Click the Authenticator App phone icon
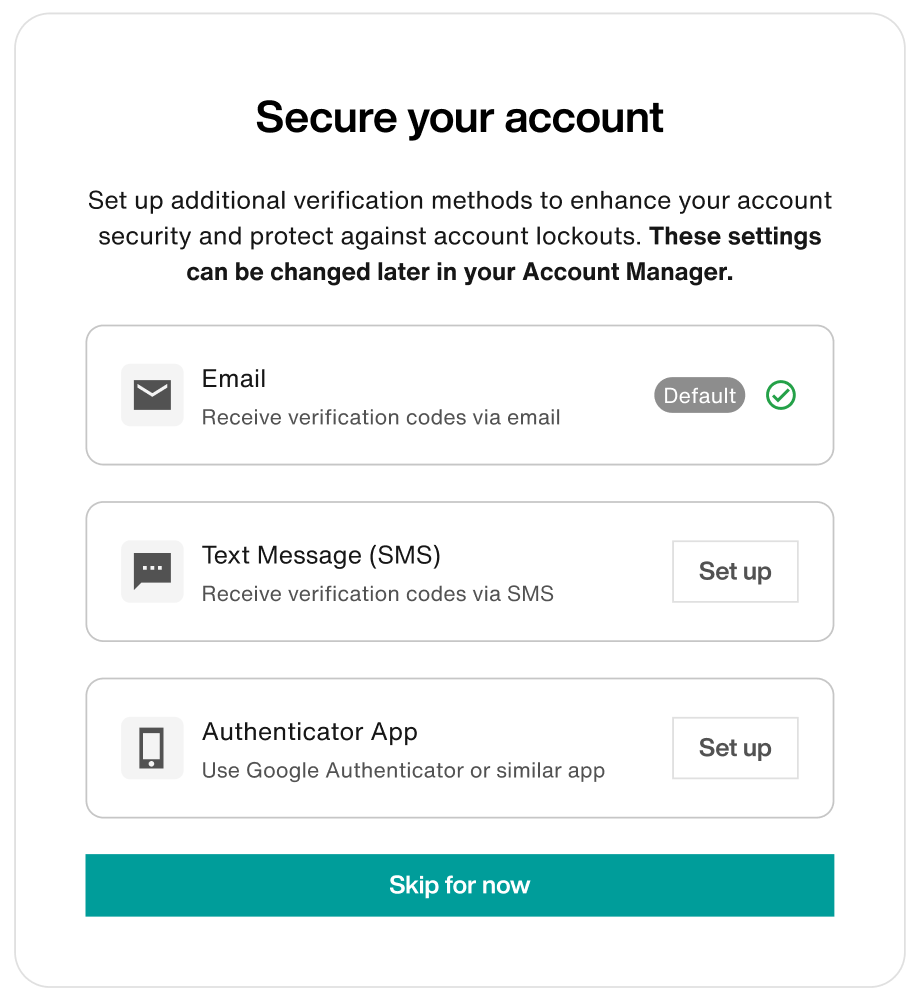This screenshot has width=919, height=1006. 152,748
